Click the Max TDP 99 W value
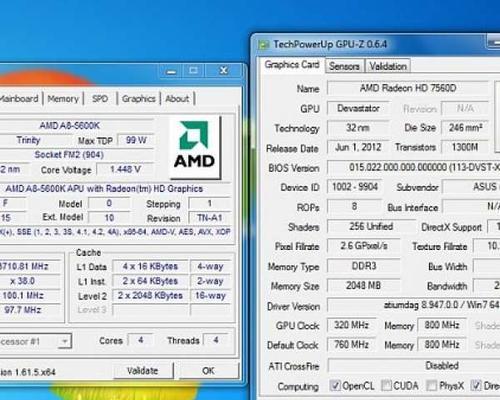 coord(136,140)
